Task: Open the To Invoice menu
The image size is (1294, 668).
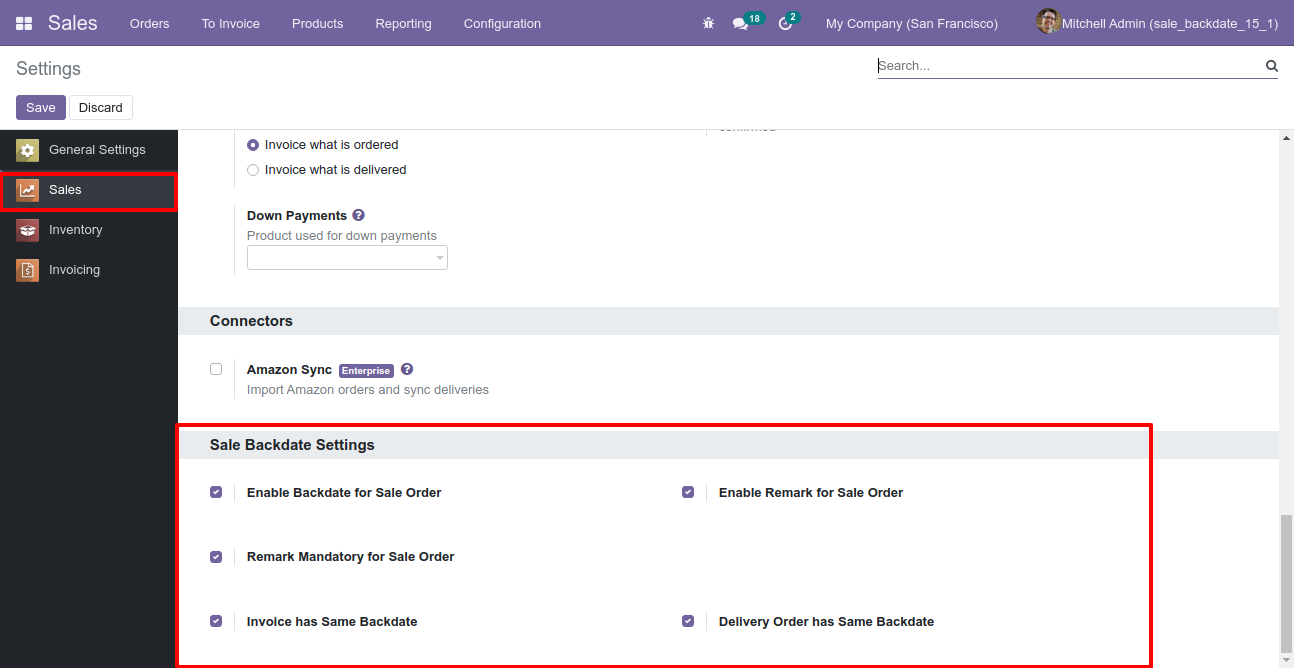Action: (x=230, y=23)
